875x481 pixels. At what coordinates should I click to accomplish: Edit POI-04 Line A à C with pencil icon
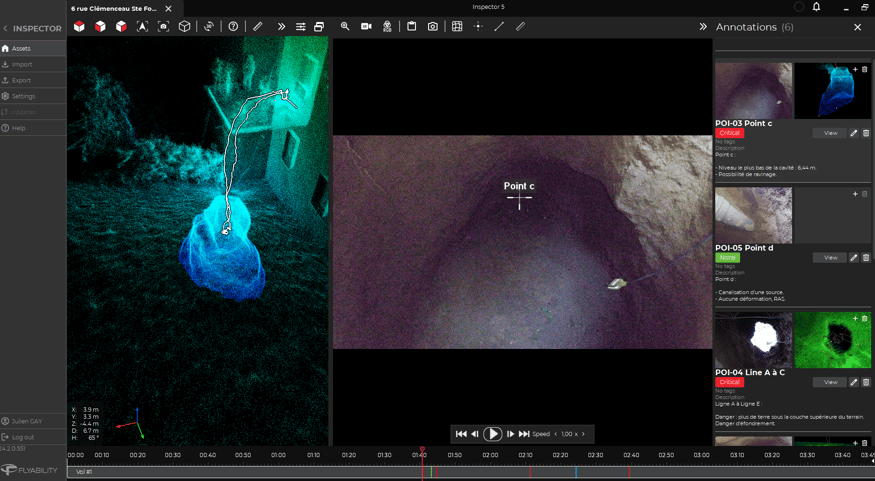click(x=854, y=382)
